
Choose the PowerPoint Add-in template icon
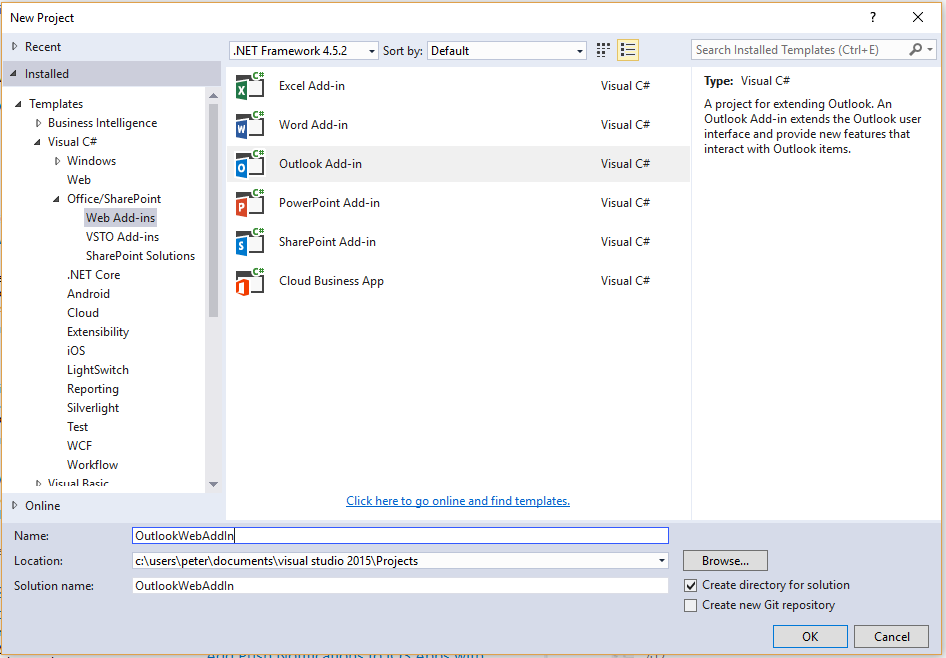[250, 203]
